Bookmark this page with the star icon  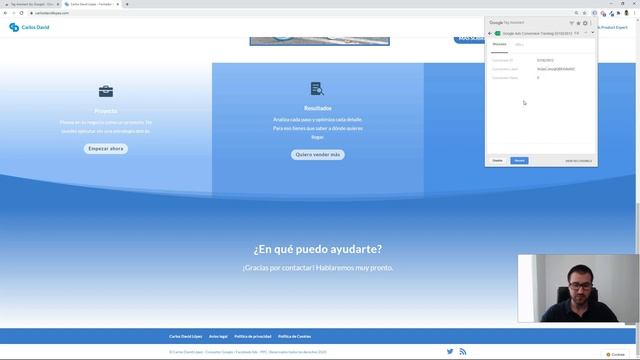pos(584,13)
